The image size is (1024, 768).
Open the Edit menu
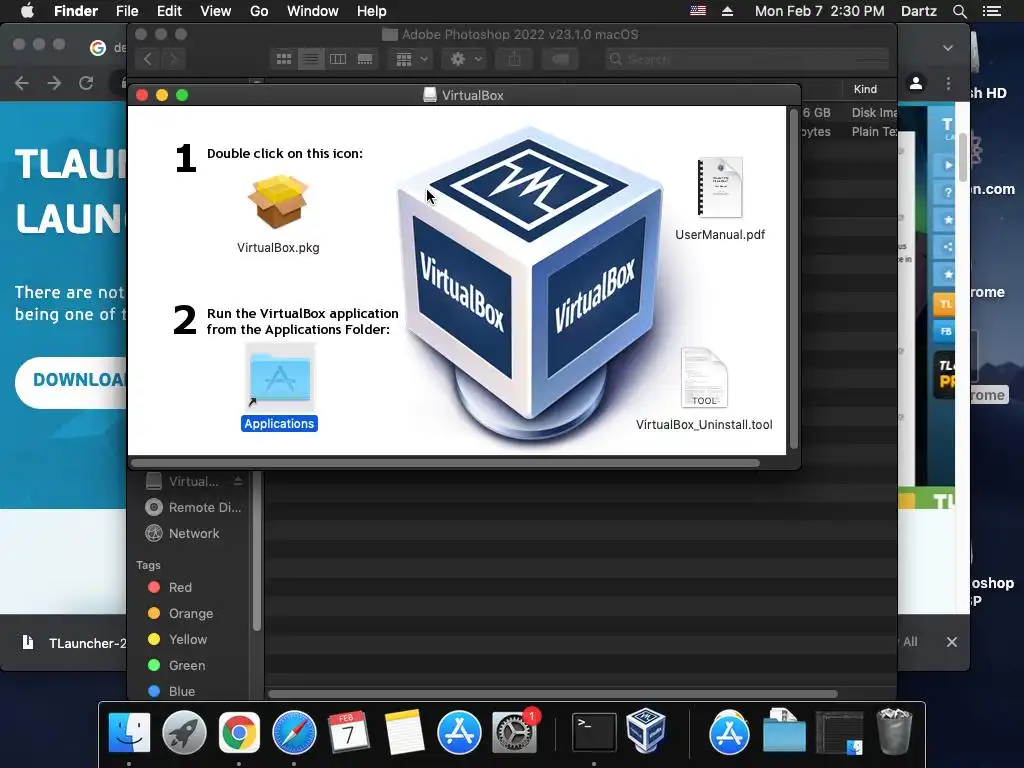pos(169,11)
